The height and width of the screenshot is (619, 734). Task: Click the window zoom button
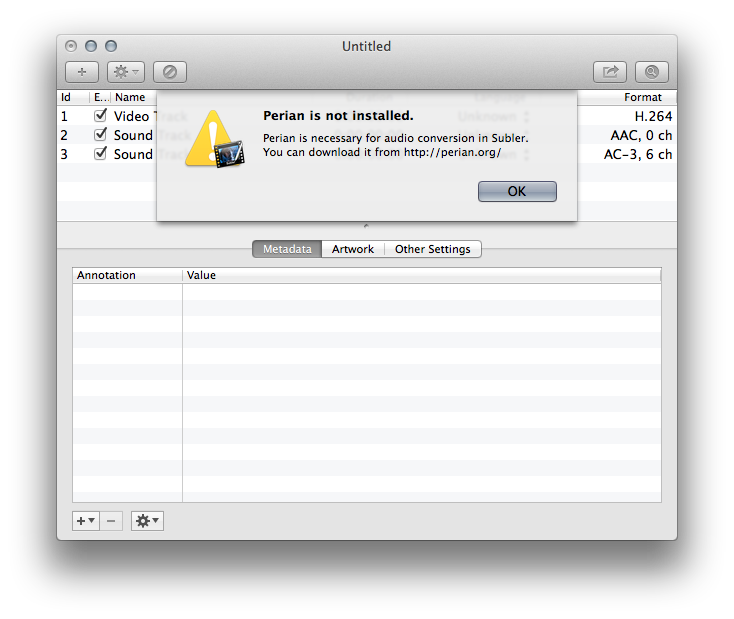(111, 46)
